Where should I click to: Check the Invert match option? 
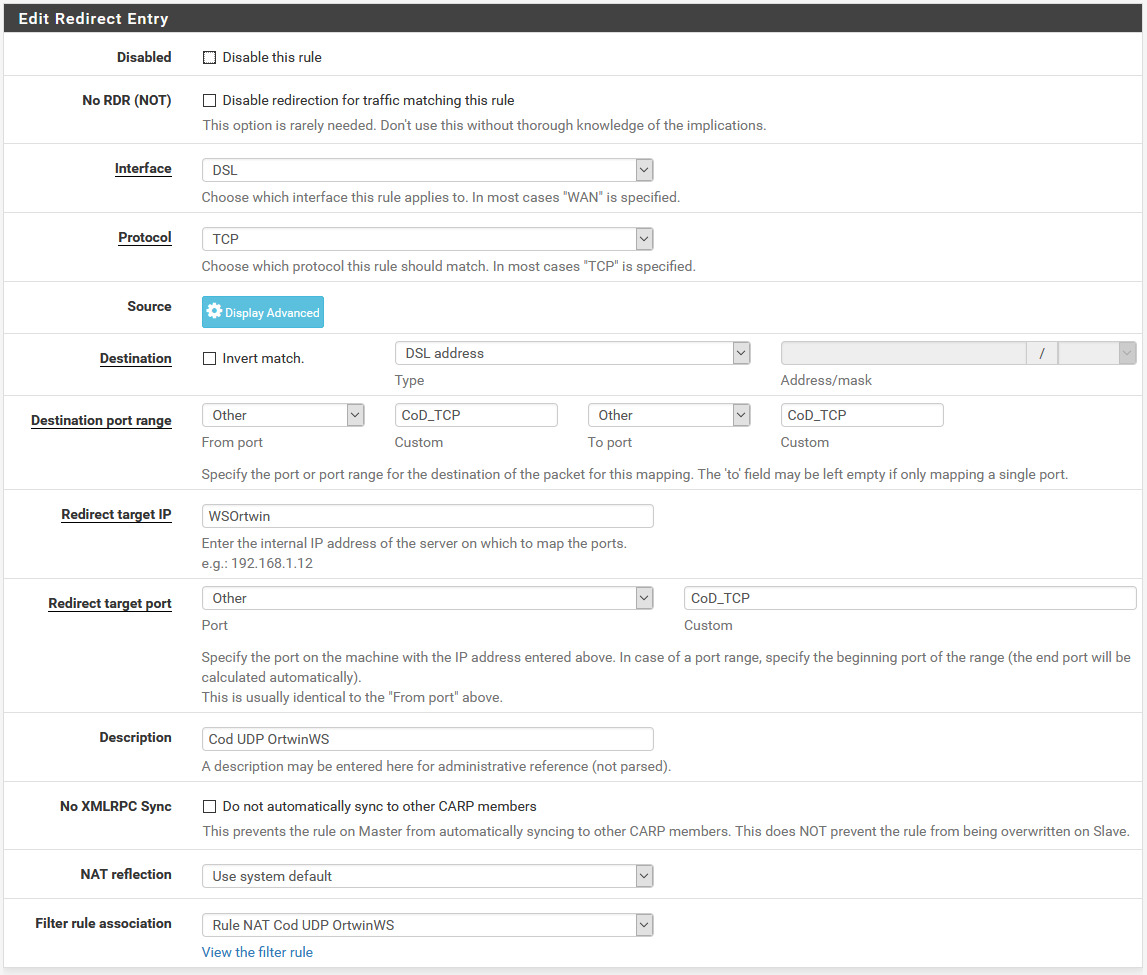tap(210, 358)
